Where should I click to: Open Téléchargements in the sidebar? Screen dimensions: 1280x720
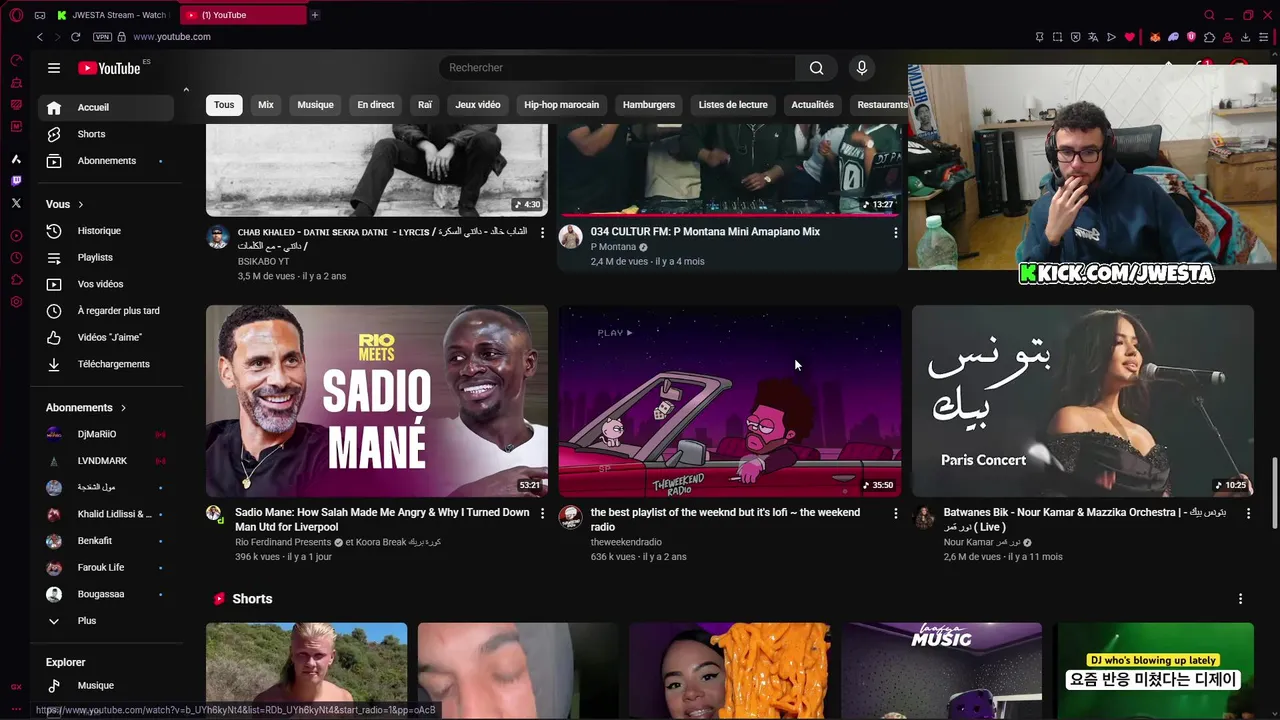pyautogui.click(x=105, y=364)
